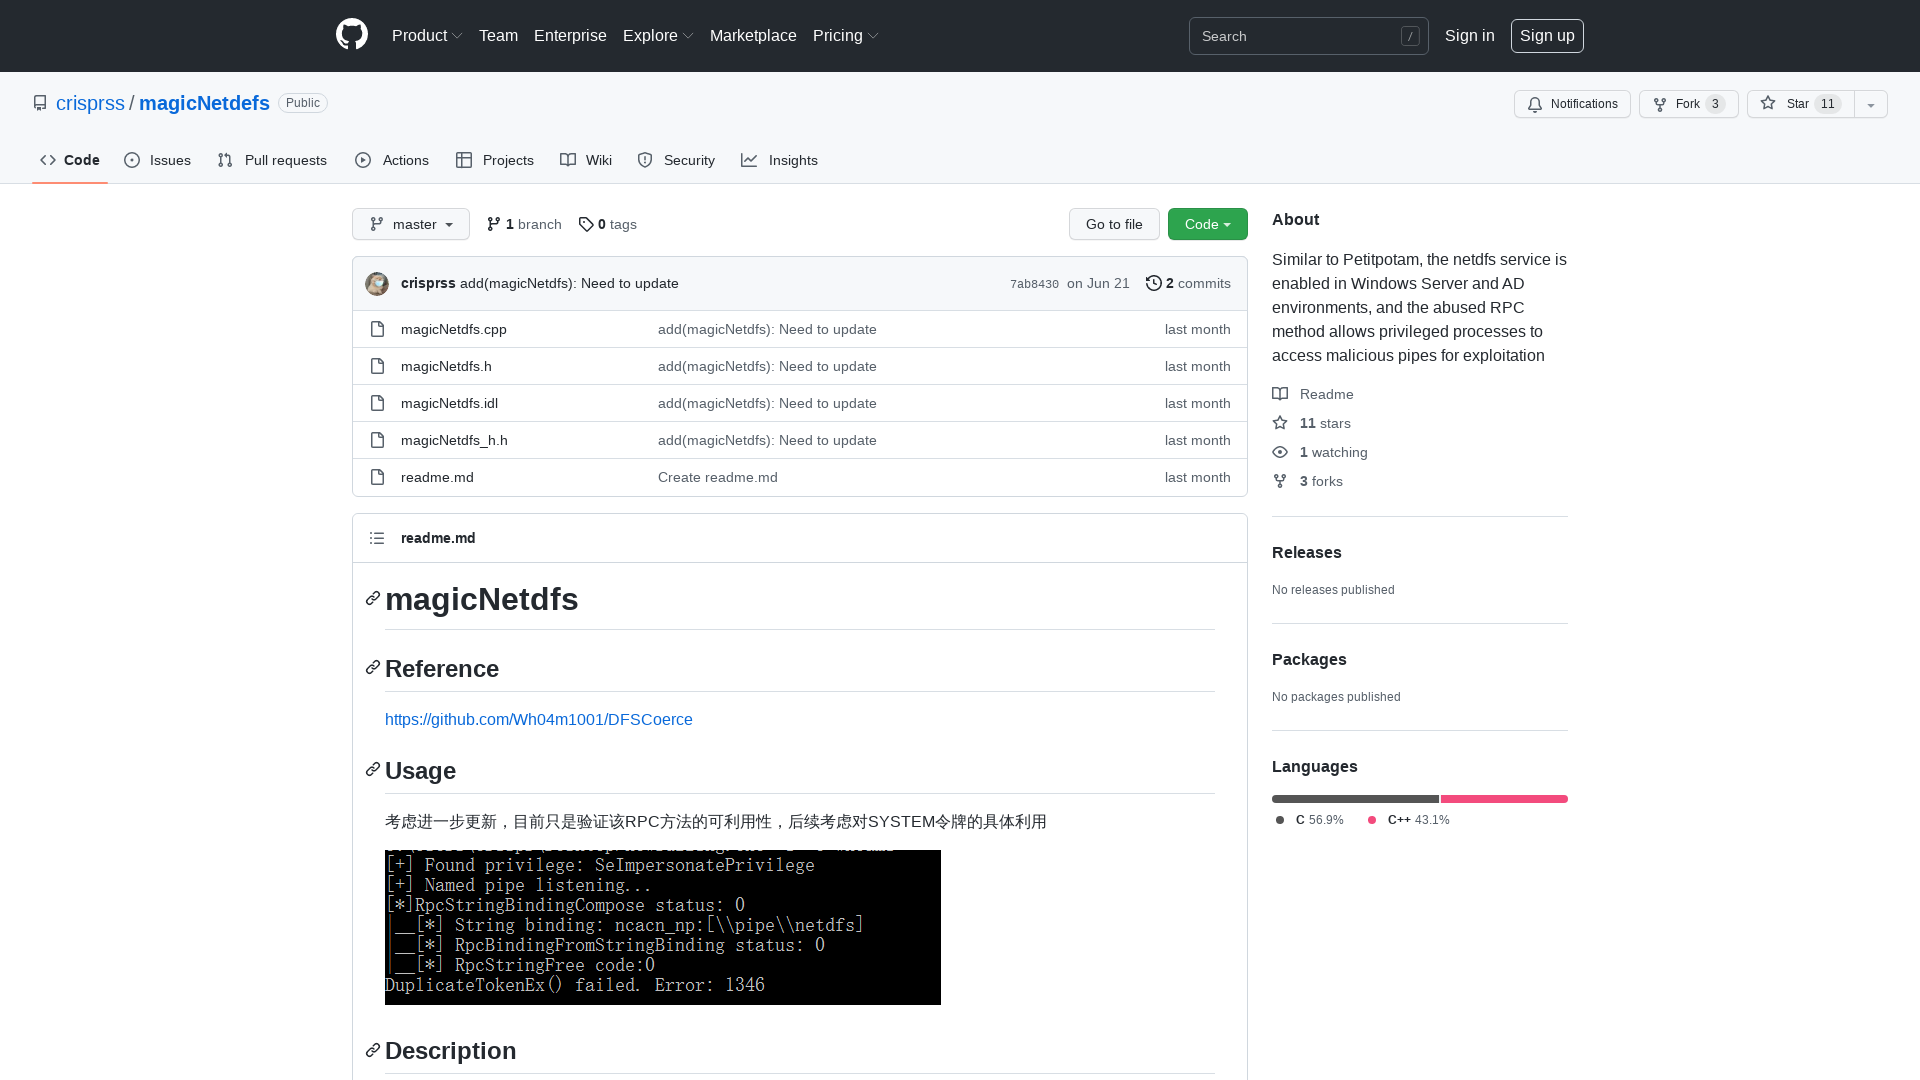Expand the branch count indicator
The image size is (1920, 1080).
tap(524, 223)
